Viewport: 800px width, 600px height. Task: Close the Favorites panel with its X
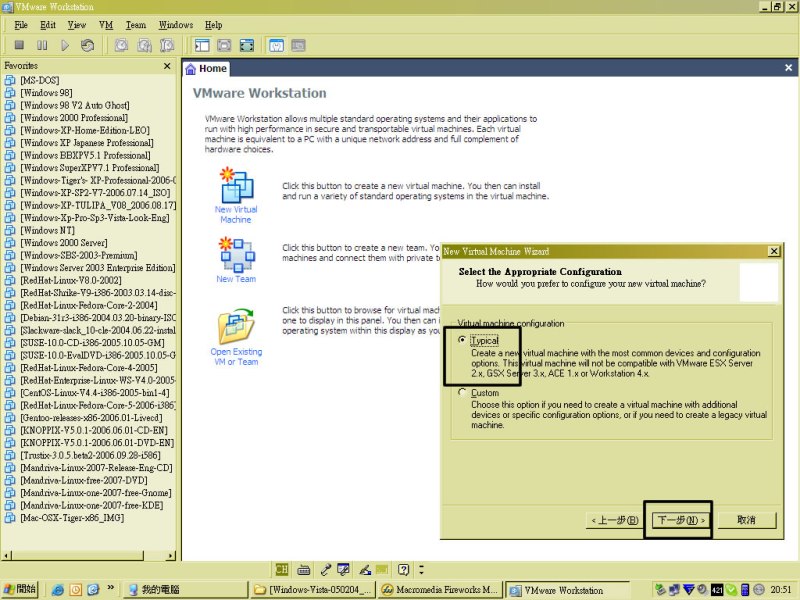click(x=167, y=66)
